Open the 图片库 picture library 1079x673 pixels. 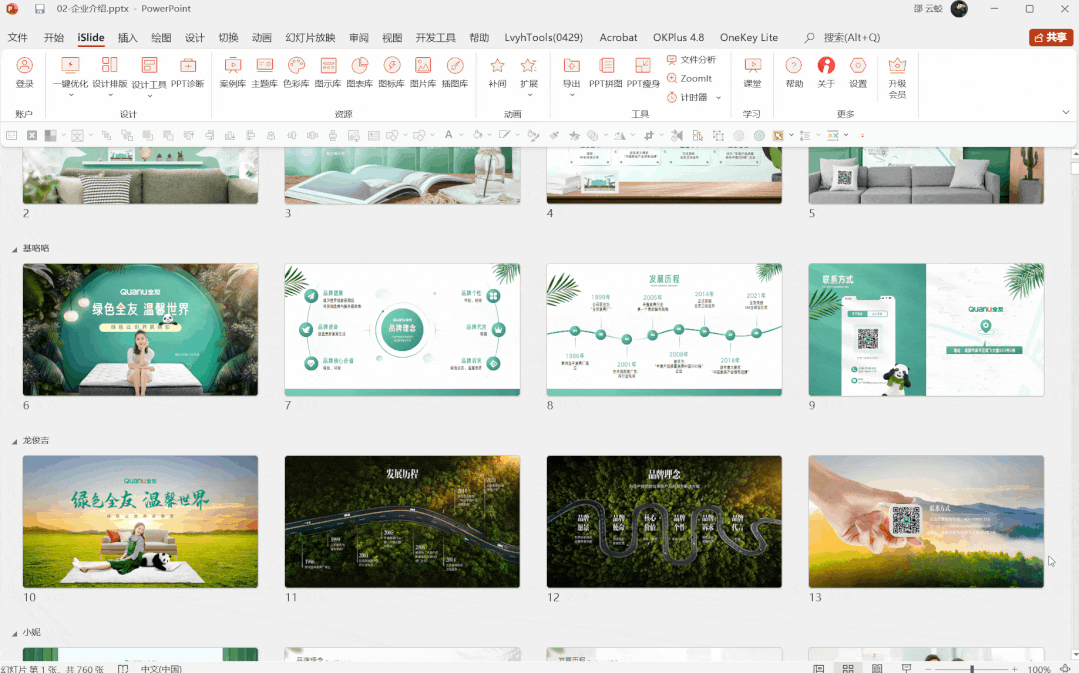coord(423,72)
